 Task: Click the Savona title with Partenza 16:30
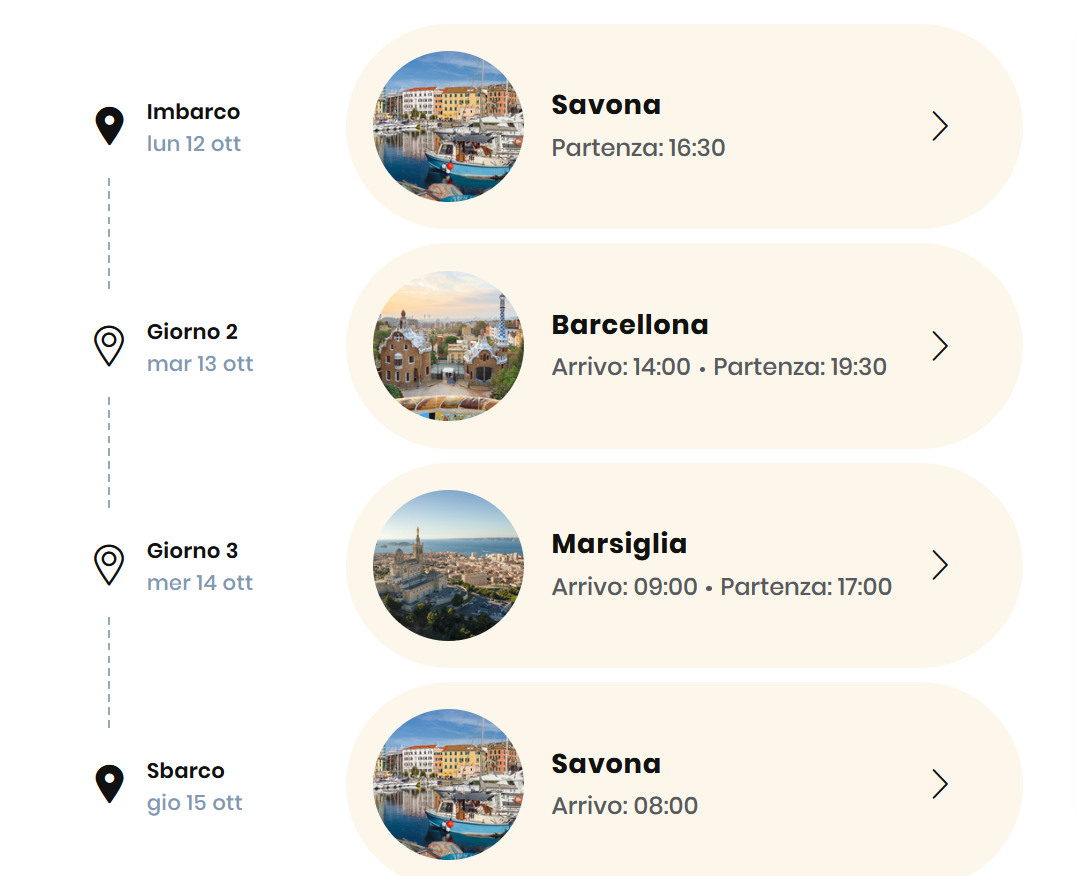point(606,105)
